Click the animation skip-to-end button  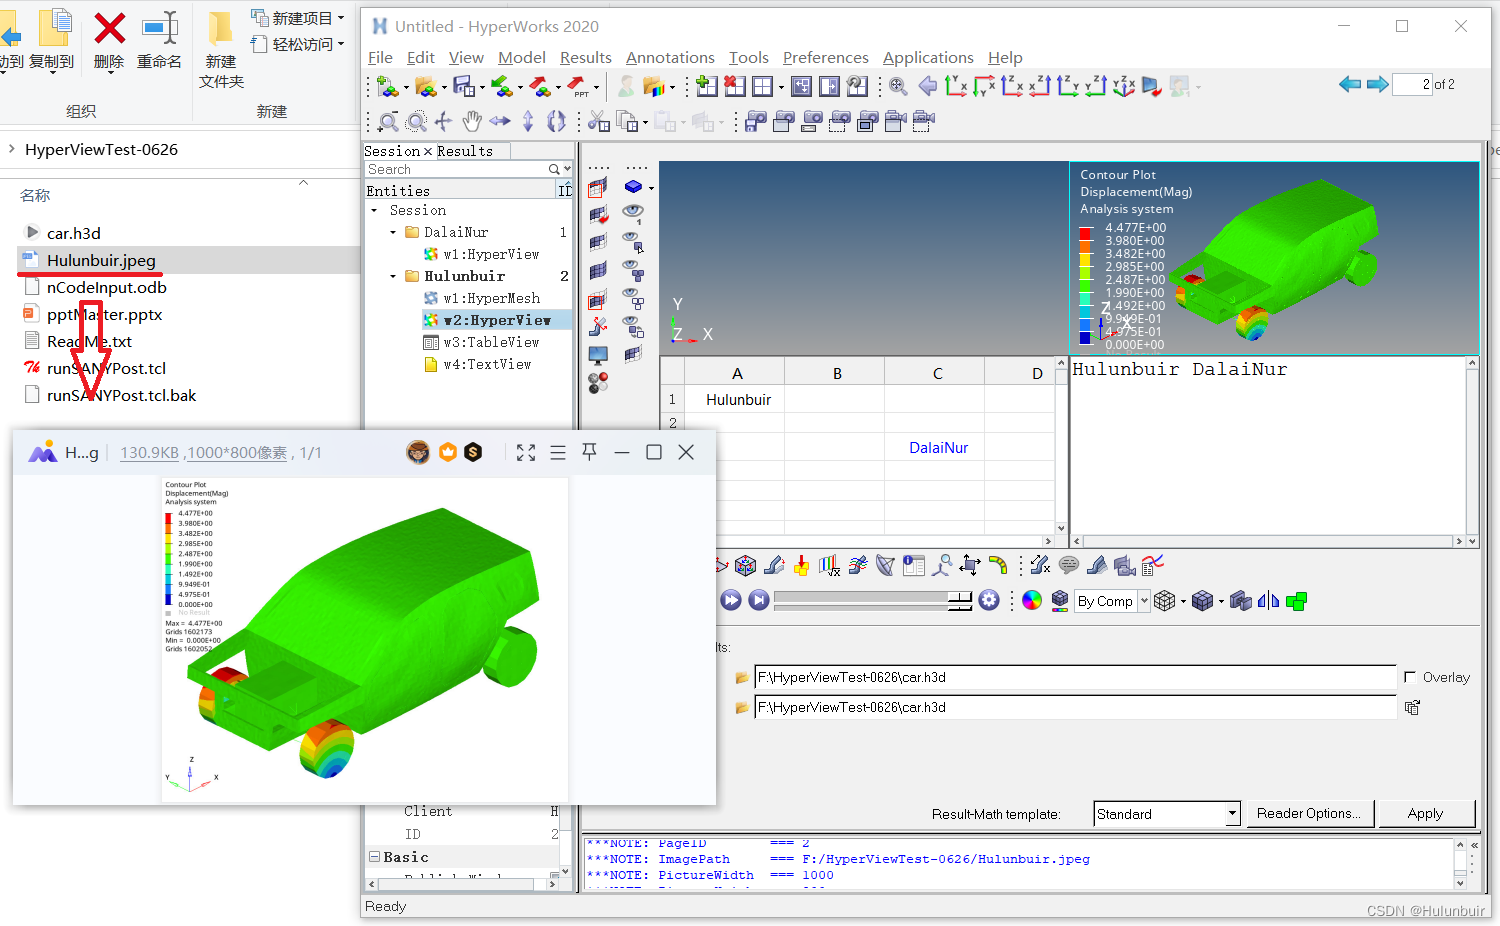click(x=759, y=600)
